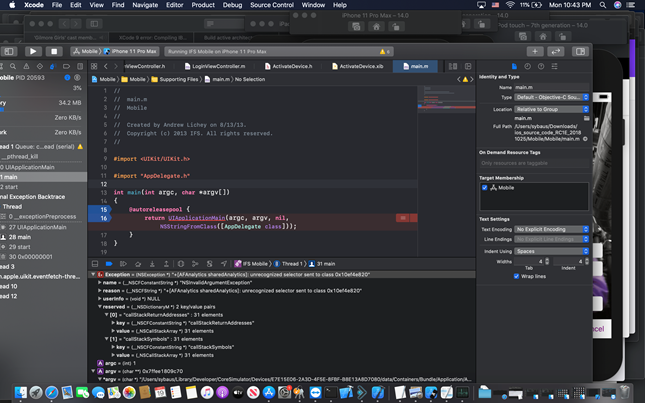
Task: Switch to the ActivateDevice.h tab
Action: 288,66
